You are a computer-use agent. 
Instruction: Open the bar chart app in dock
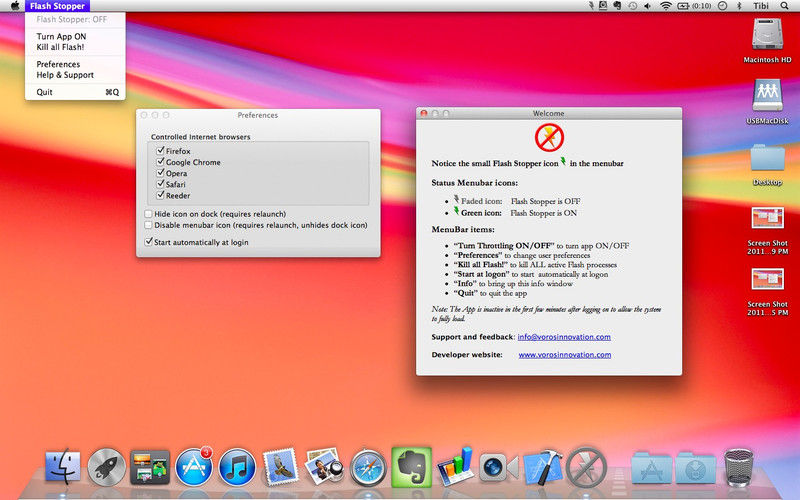pyautogui.click(x=455, y=467)
